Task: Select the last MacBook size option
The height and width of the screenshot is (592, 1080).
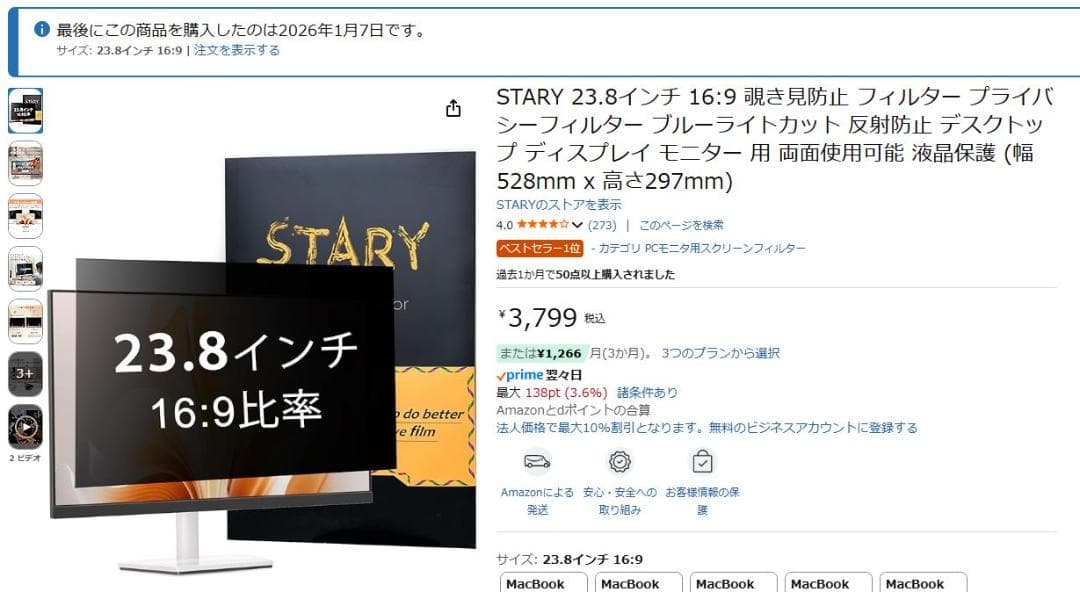Action: pos(924,583)
